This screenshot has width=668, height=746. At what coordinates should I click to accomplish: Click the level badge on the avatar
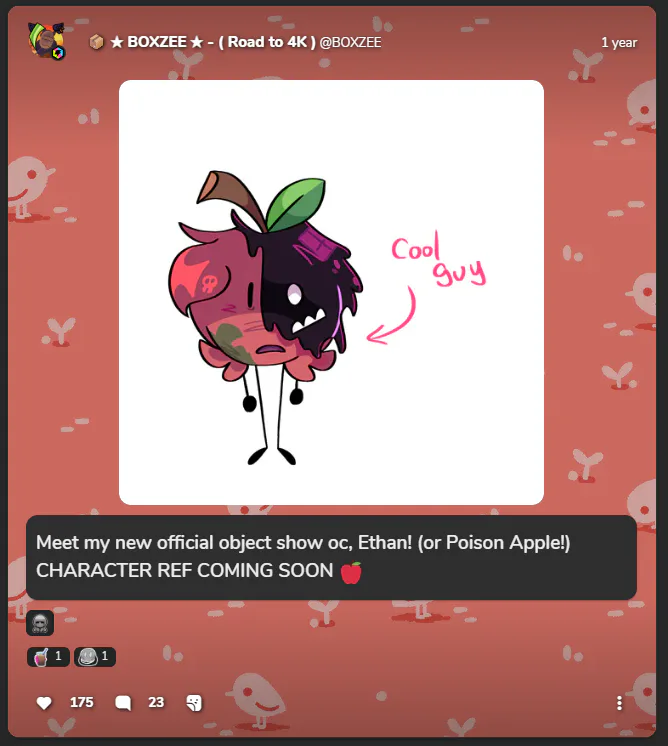coord(59,53)
